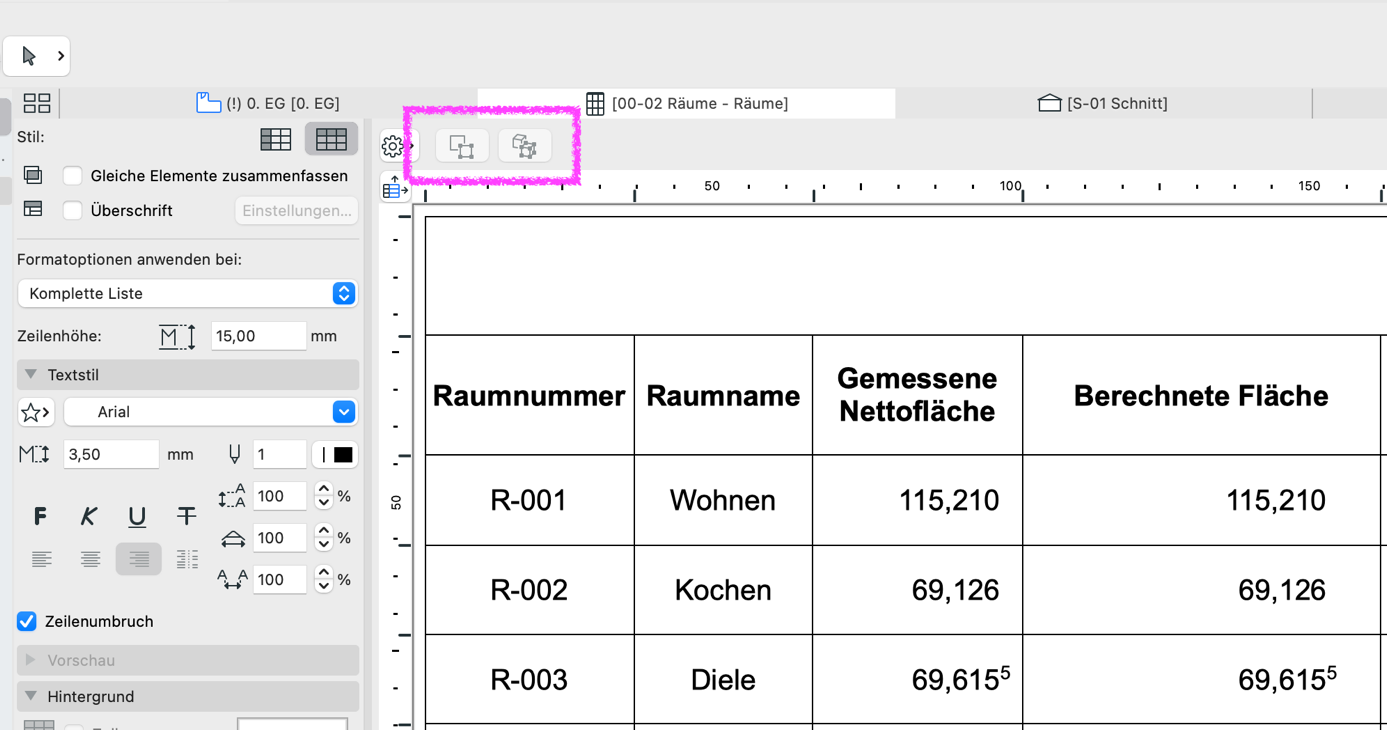Select the Raumname column header

click(x=723, y=396)
